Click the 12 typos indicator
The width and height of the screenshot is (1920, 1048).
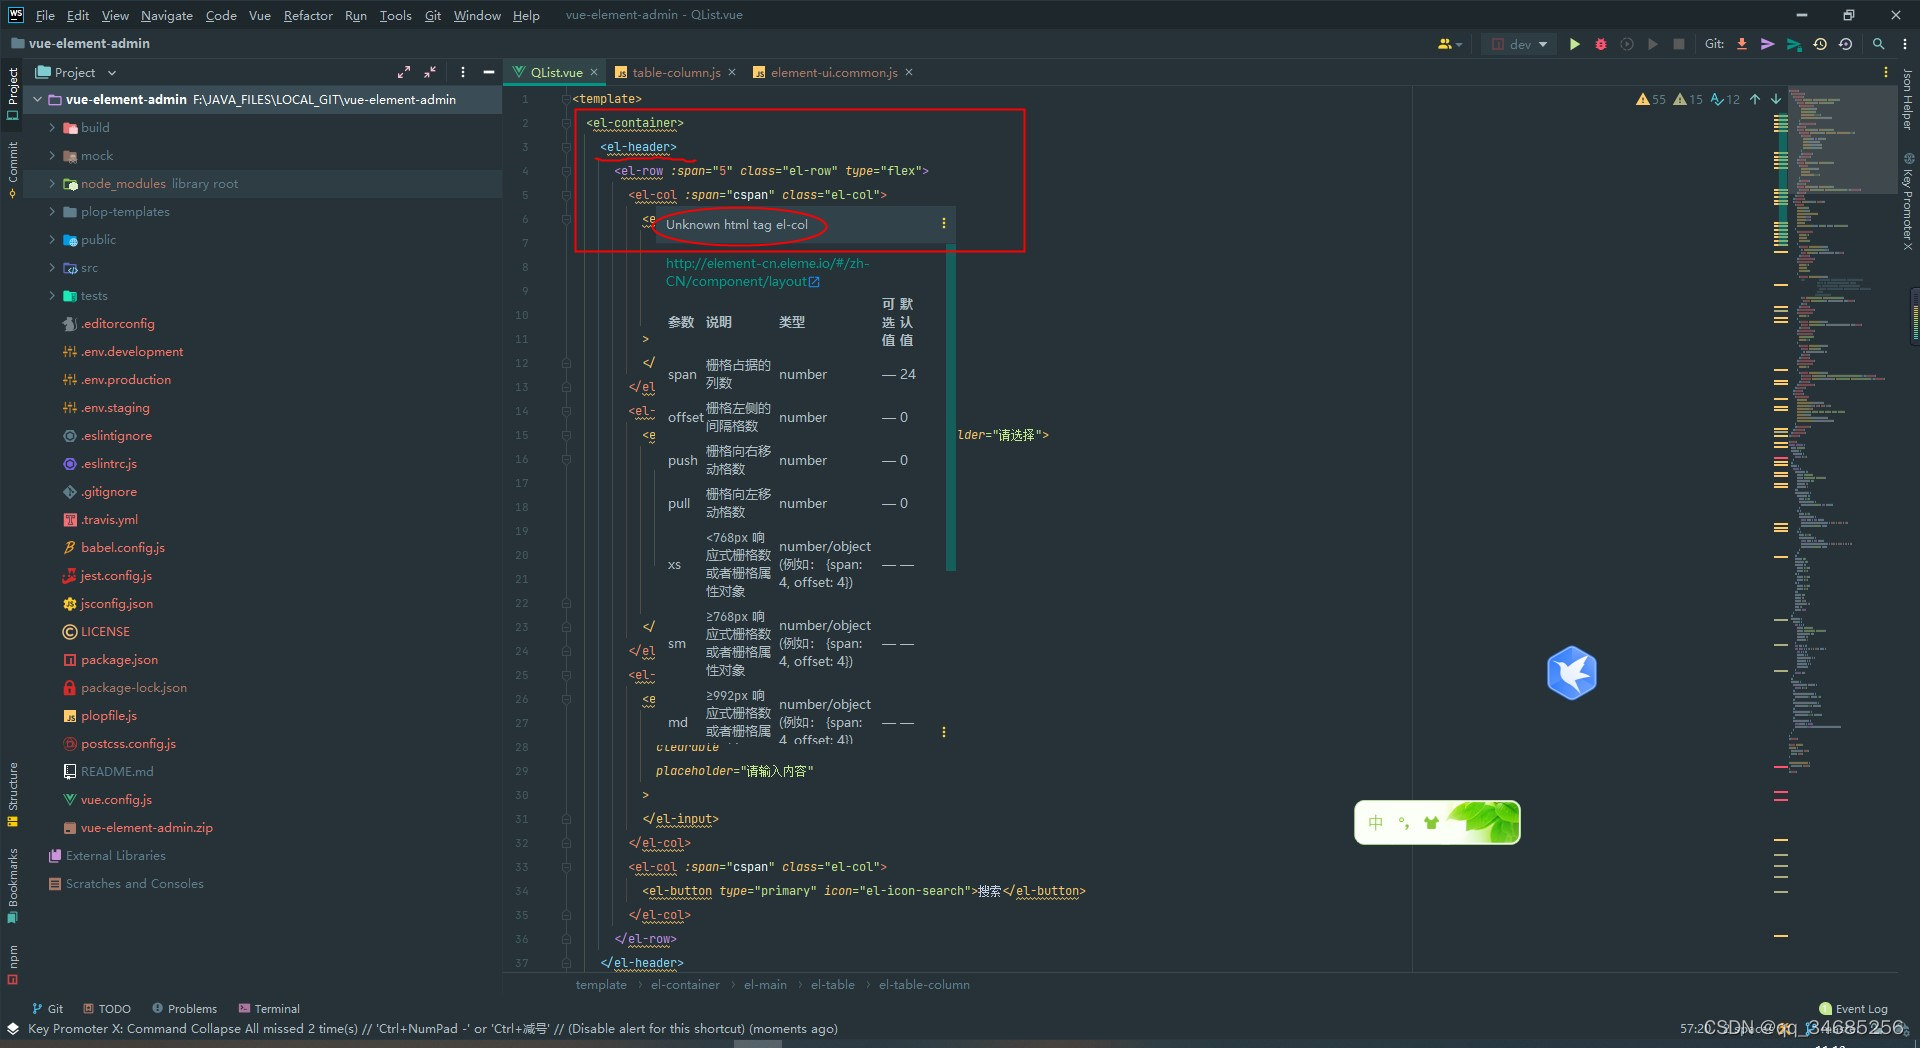pyautogui.click(x=1725, y=99)
